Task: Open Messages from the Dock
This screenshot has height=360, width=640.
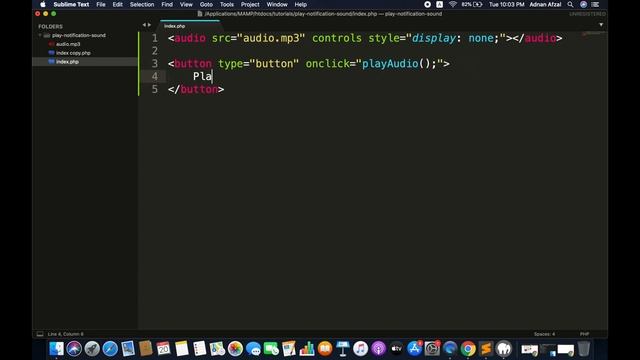Action: [253, 349]
